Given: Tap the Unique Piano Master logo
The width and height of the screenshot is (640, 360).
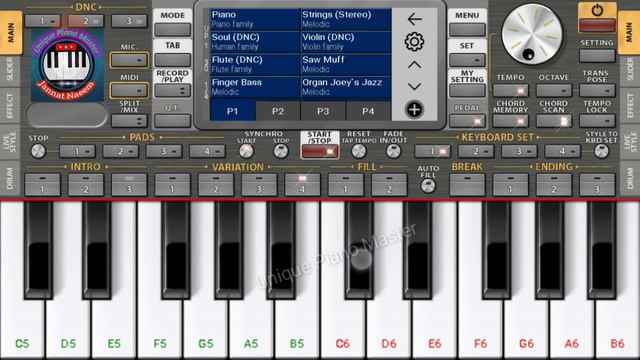Looking at the screenshot, I should (67, 65).
